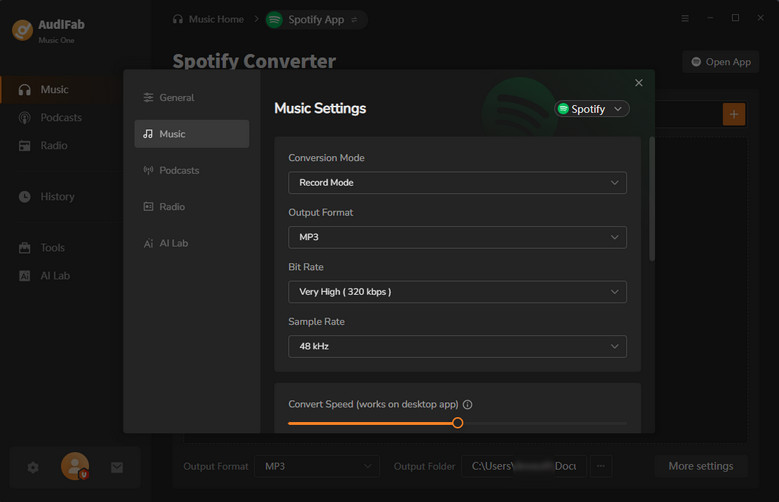Click the browse folder ellipsis button
779x502 pixels.
pos(601,466)
